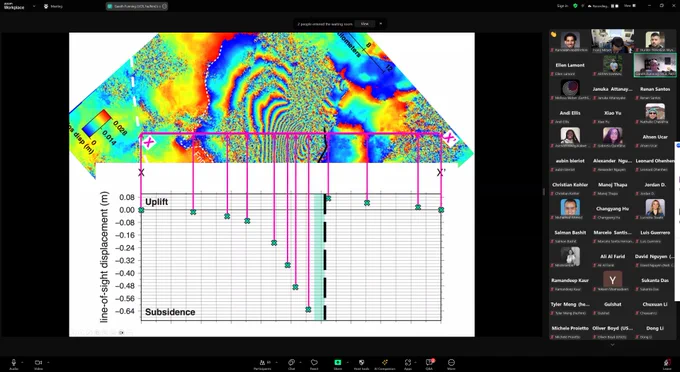Click the green Share screen icon
Image resolution: width=680 pixels, height=372 pixels.
[338, 362]
